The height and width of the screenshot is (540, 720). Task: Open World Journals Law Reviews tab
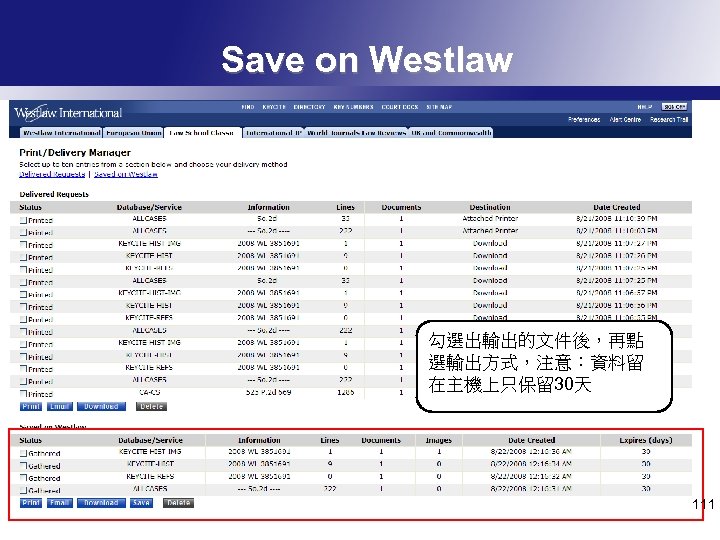tap(357, 133)
